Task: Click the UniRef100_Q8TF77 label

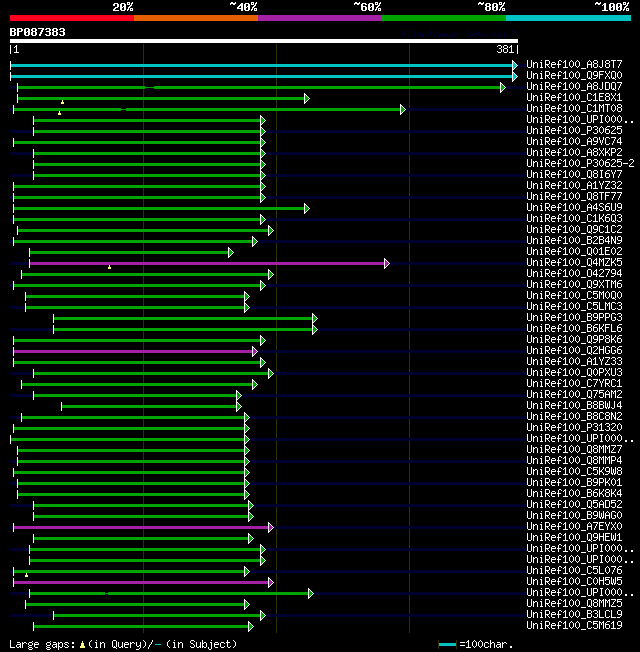Action: [x=574, y=196]
